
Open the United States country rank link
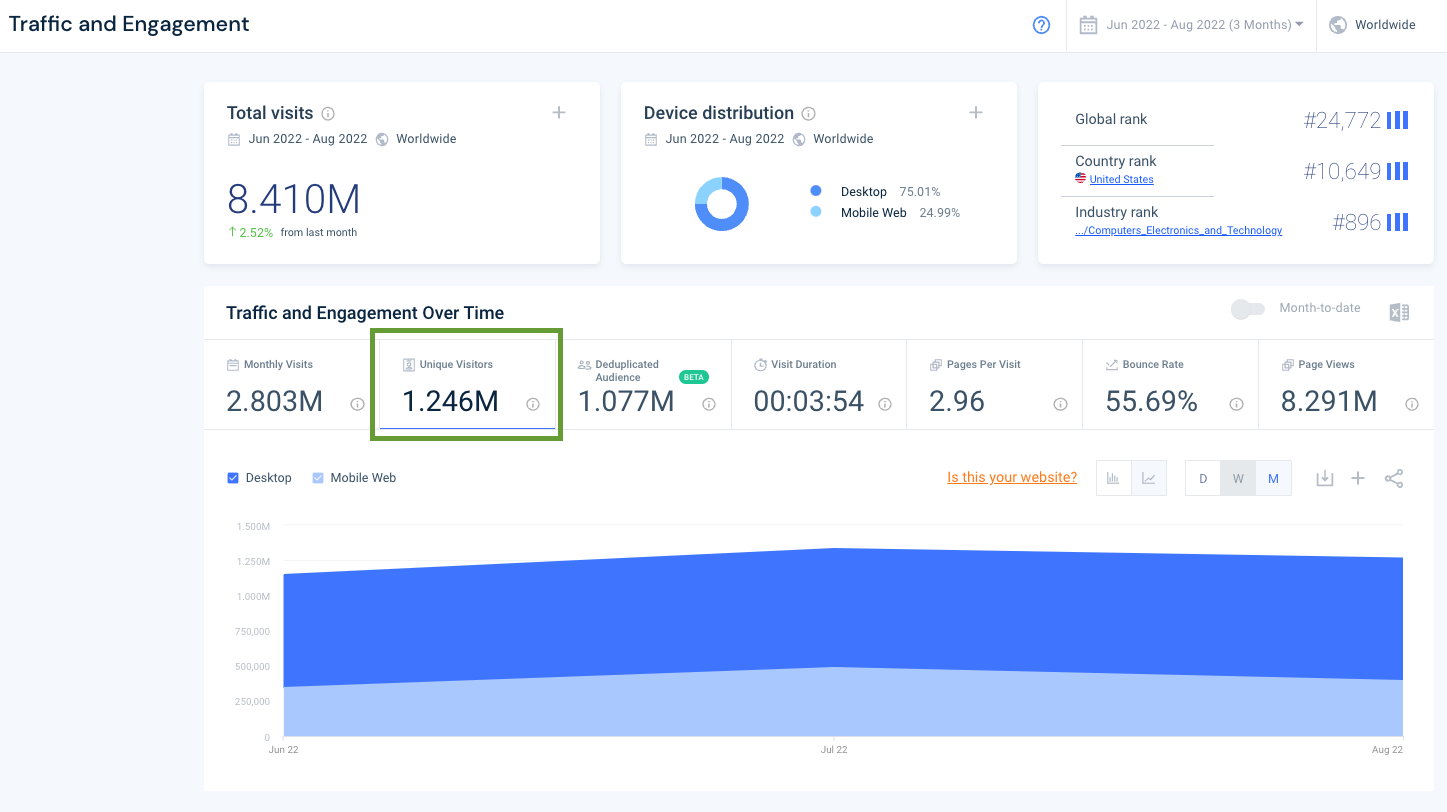(1121, 180)
